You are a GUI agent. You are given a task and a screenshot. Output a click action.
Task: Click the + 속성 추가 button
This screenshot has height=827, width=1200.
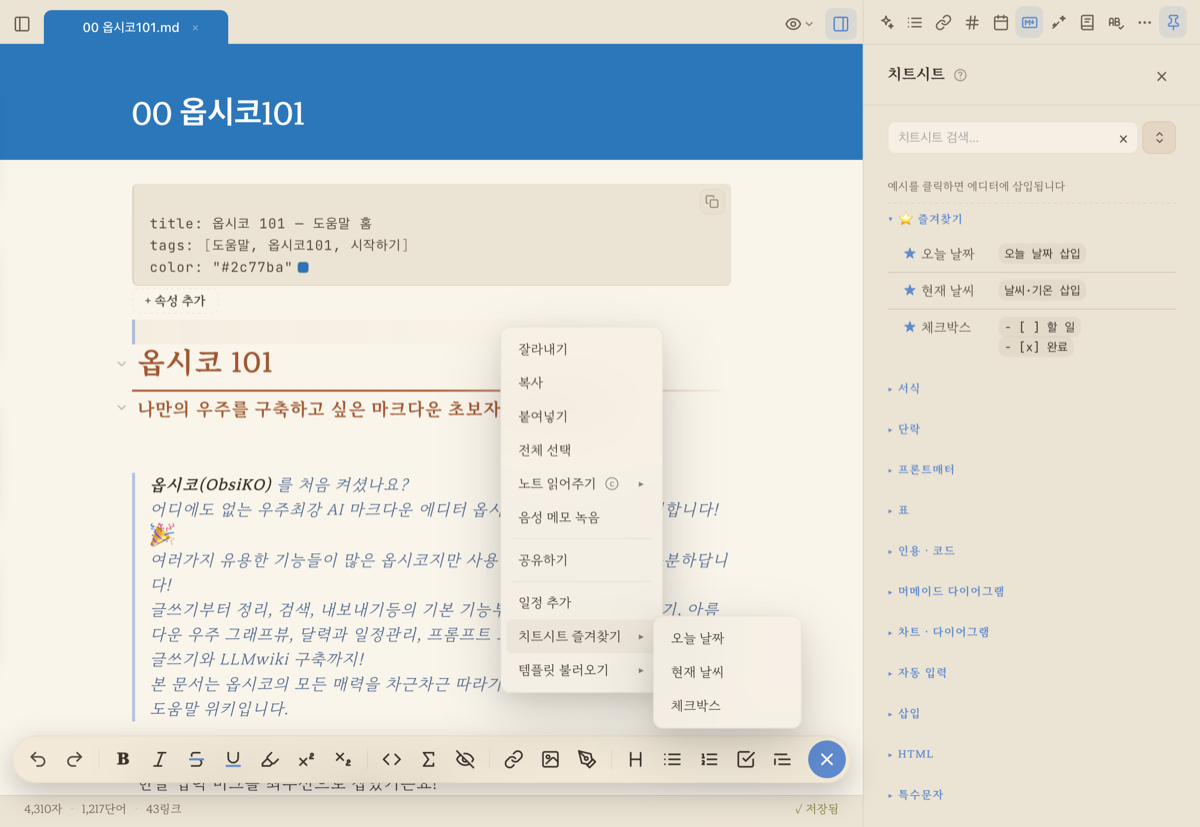175,301
